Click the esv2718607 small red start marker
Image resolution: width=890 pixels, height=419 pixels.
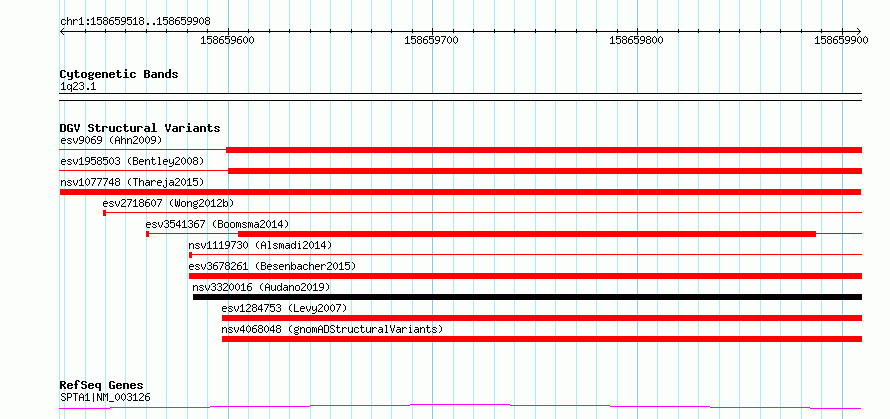[104, 213]
